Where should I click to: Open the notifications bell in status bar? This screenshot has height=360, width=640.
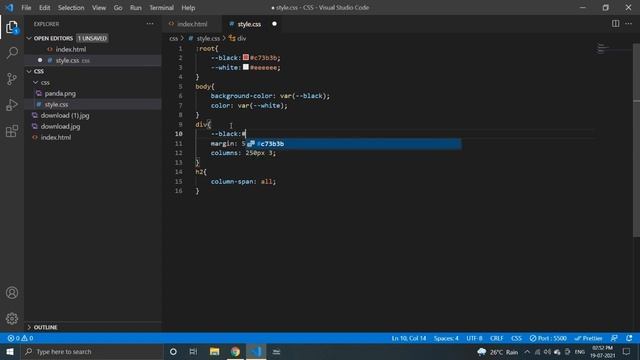629,338
